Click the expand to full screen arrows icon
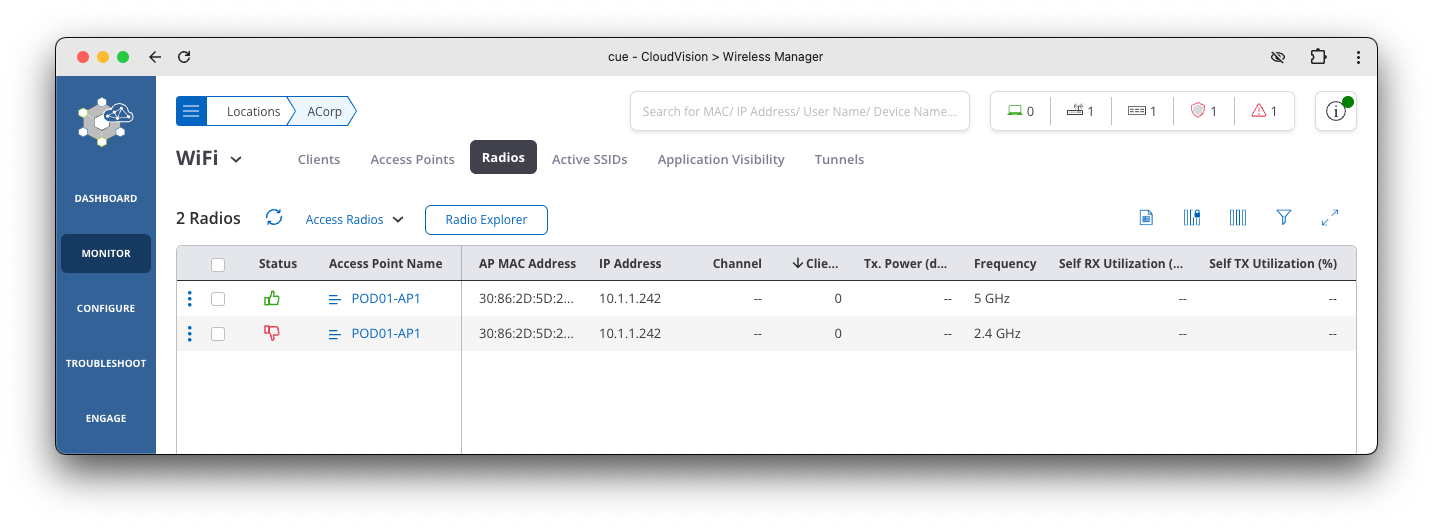This screenshot has height=528, width=1433. [1329, 217]
